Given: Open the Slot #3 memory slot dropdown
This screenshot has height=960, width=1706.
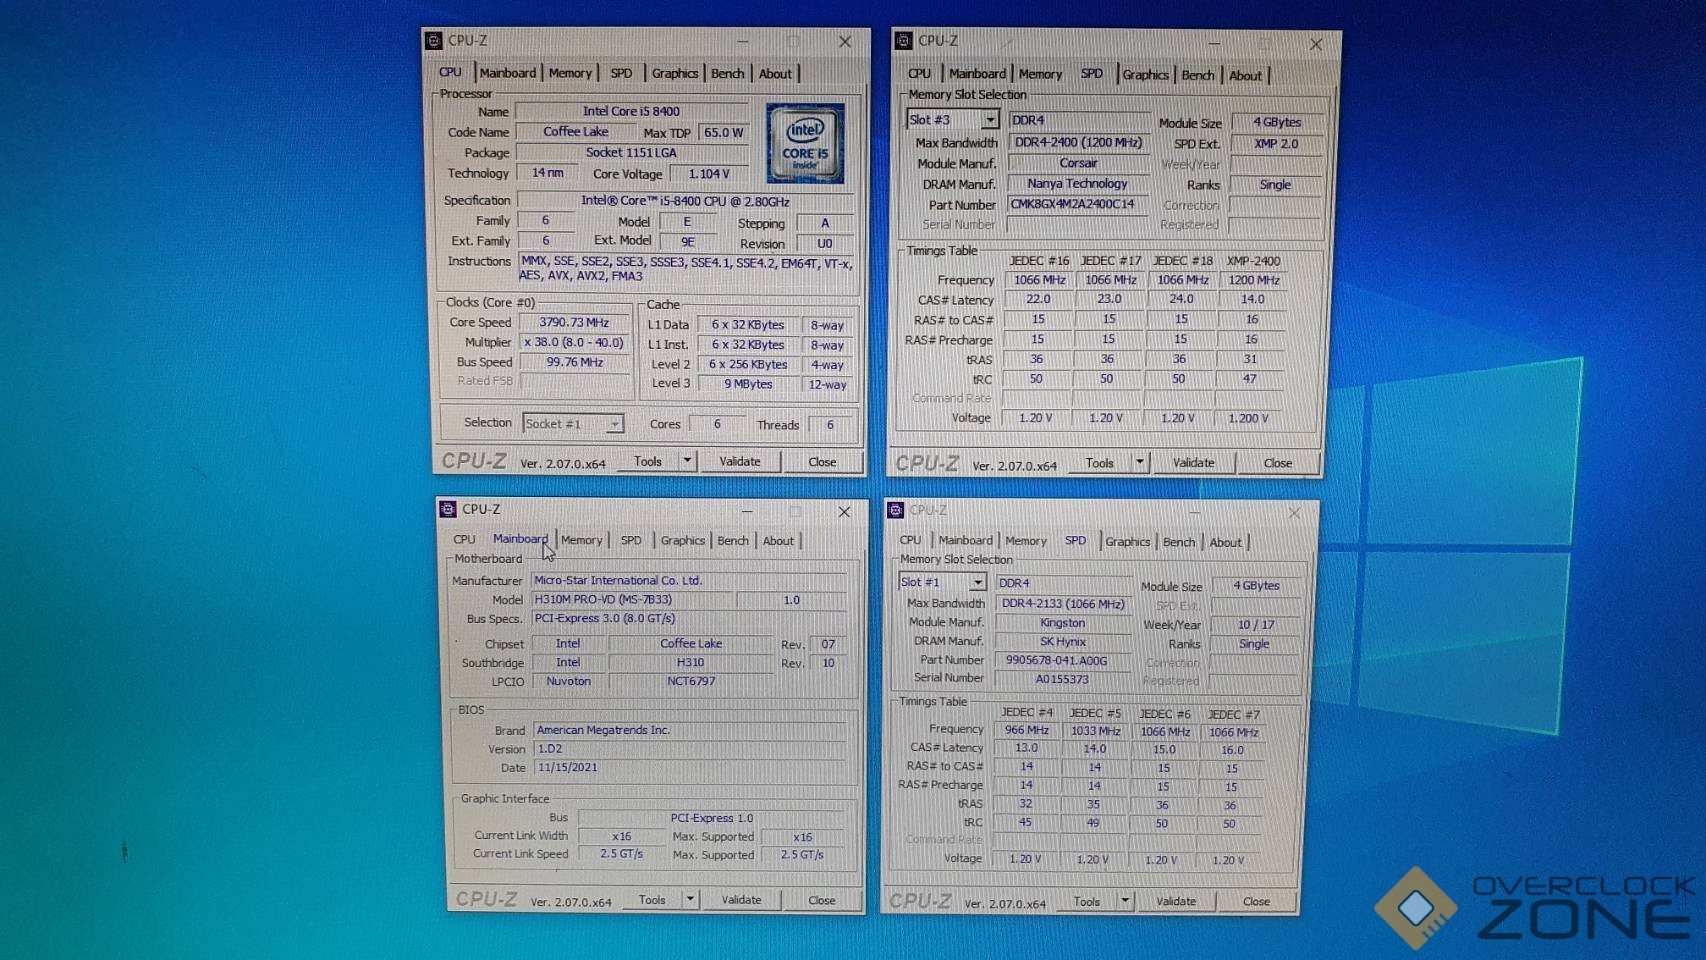Looking at the screenshot, I should click(x=990, y=120).
